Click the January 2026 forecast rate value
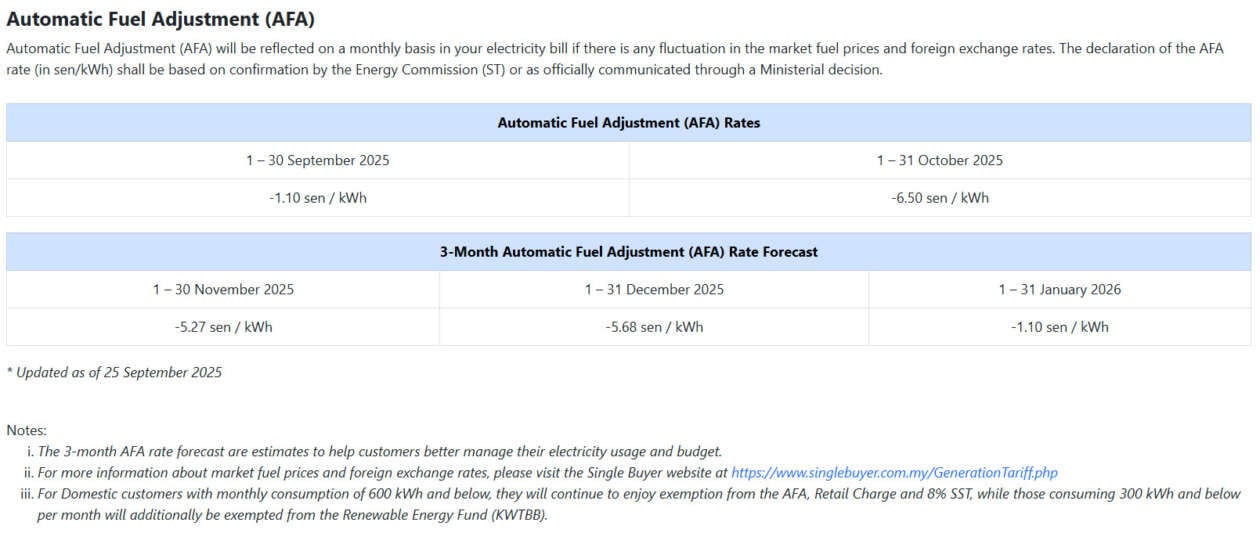This screenshot has width=1260, height=533. tap(1059, 327)
